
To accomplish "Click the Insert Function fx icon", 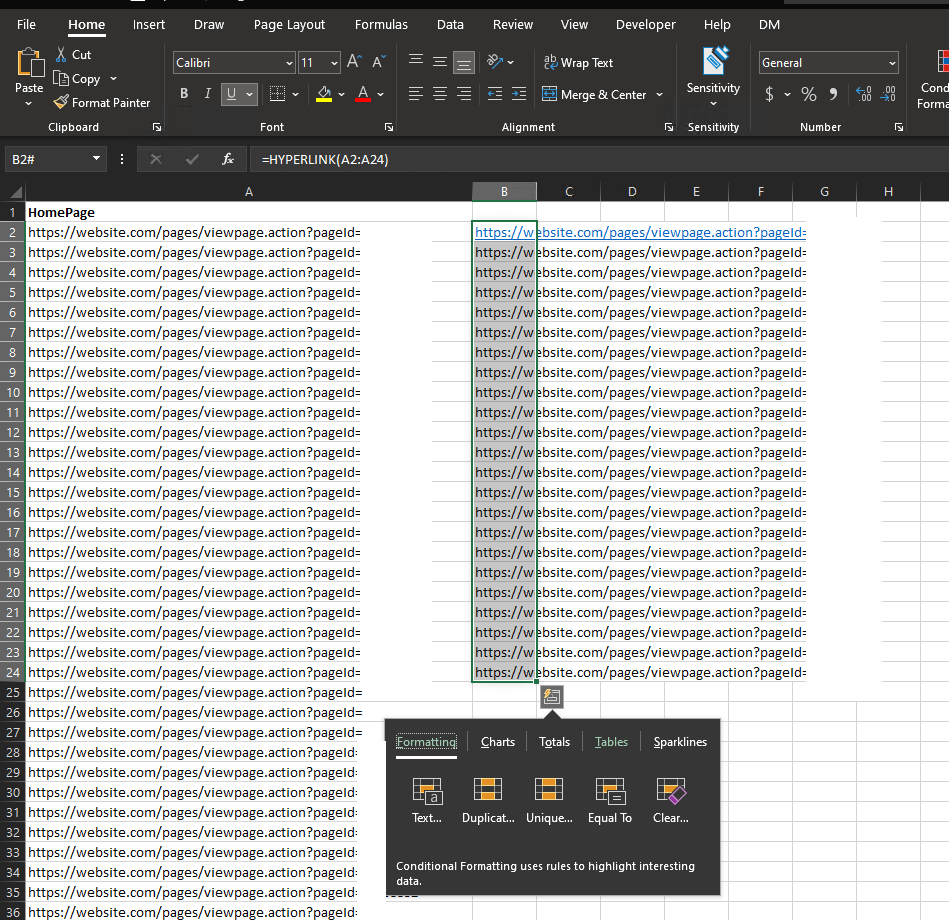I will 228,159.
